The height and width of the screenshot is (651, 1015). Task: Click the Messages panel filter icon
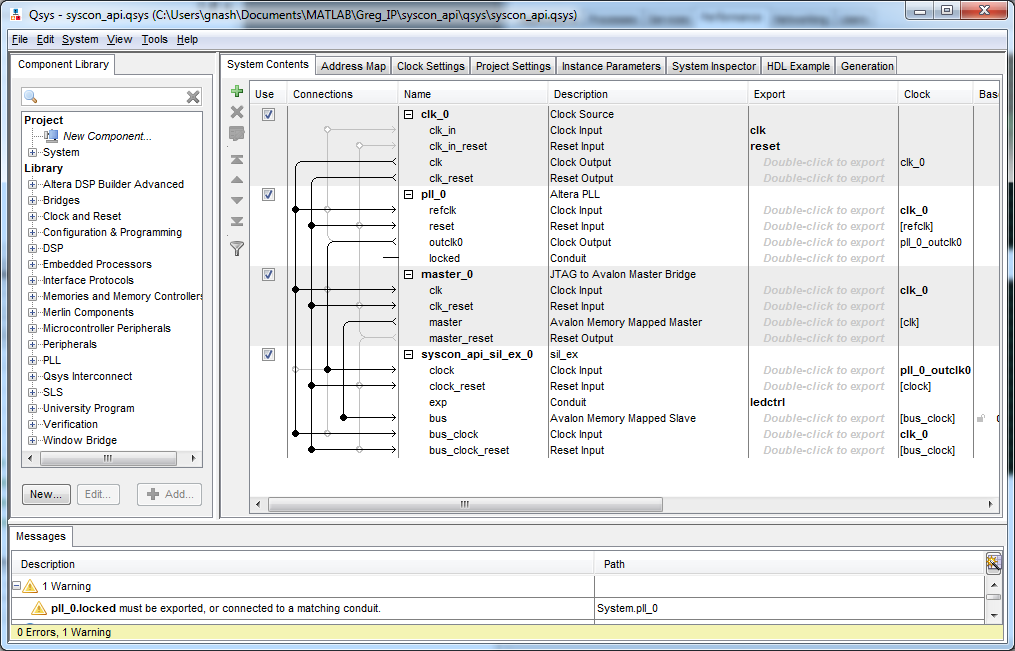[993, 563]
